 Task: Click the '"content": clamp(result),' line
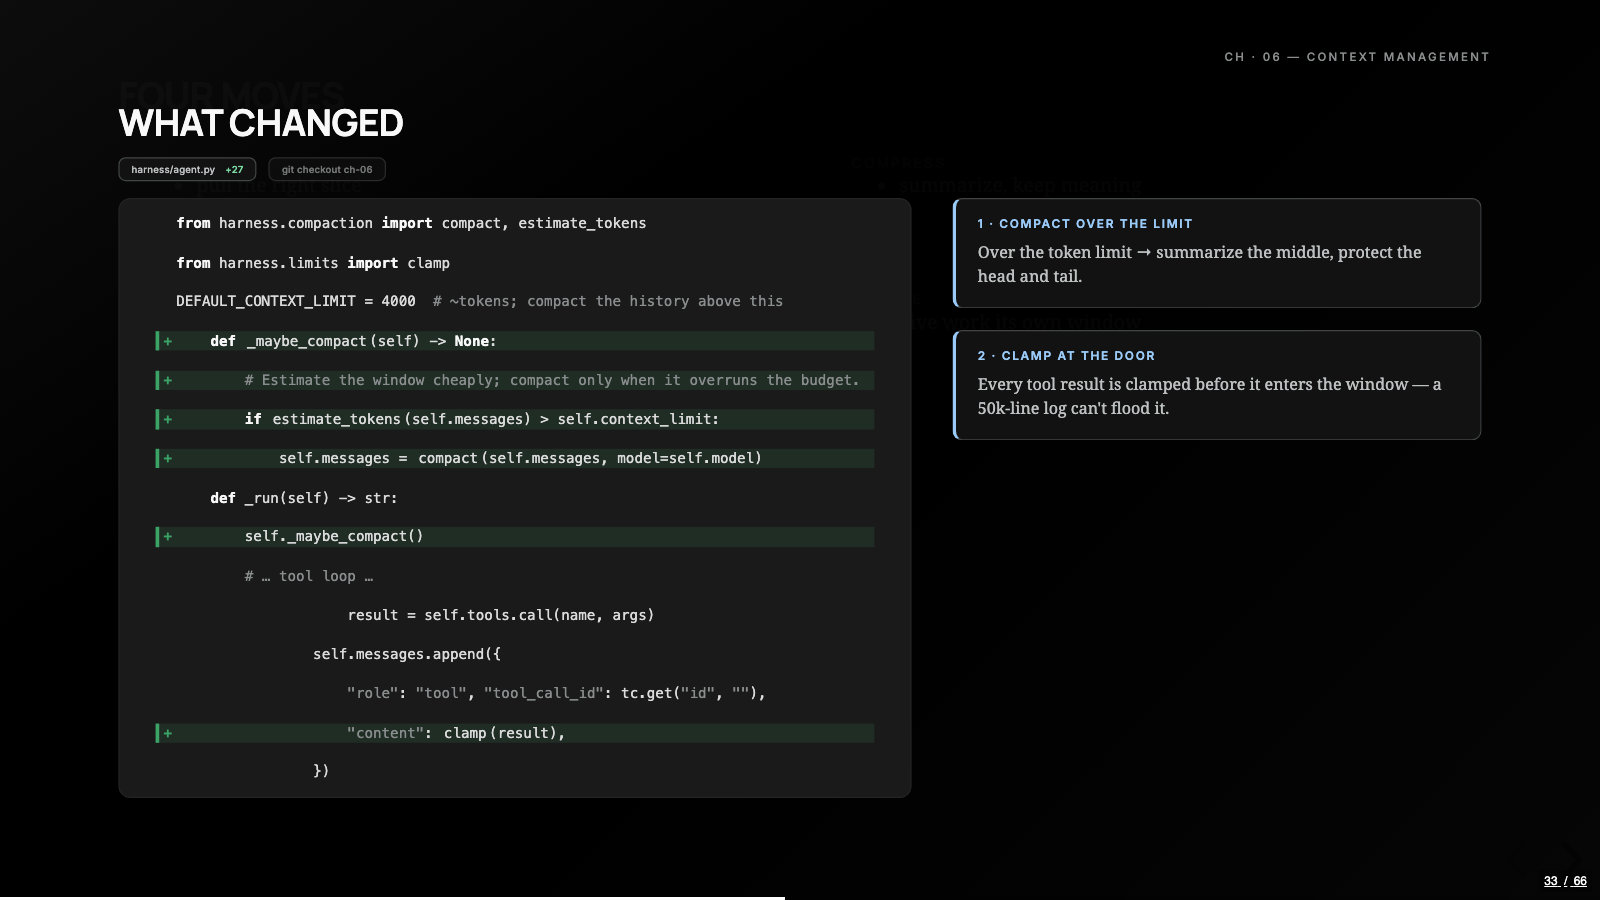point(515,733)
